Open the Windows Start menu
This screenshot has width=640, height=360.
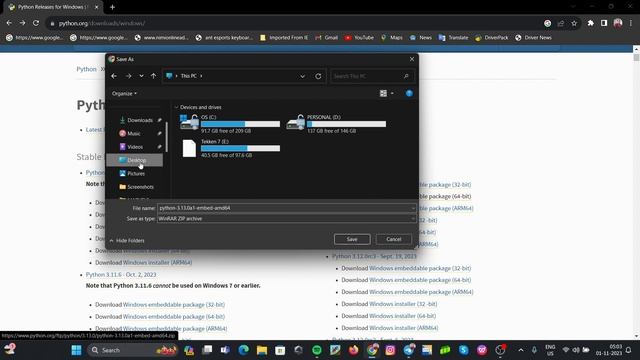76,350
